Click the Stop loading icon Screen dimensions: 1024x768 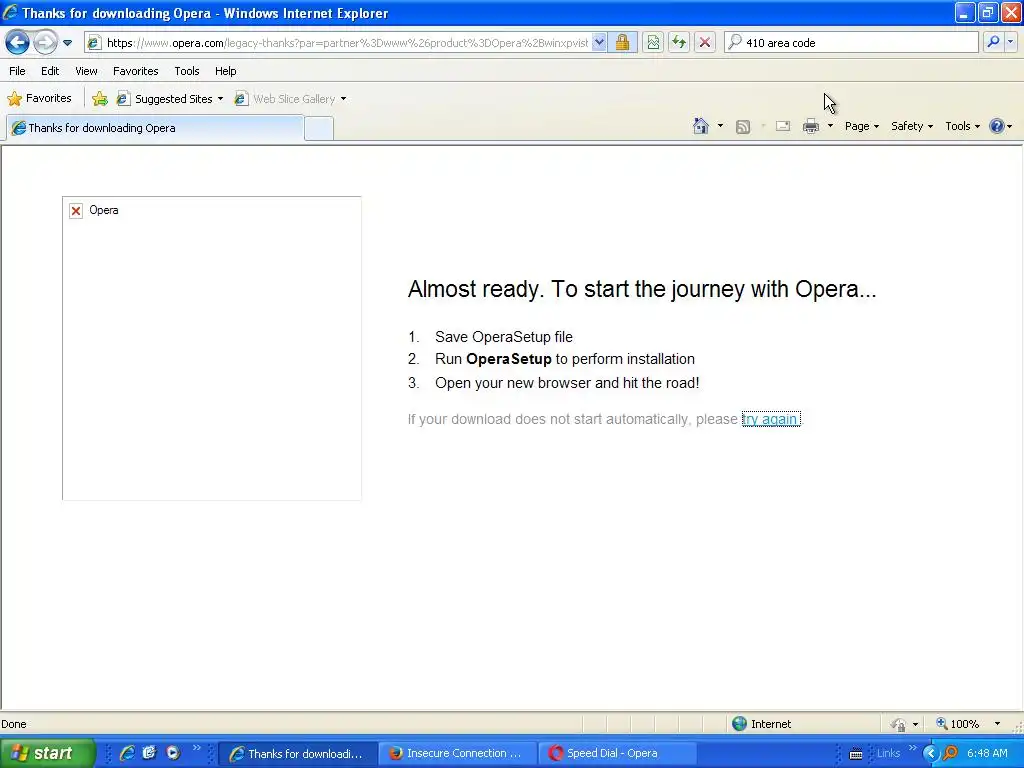tap(705, 43)
